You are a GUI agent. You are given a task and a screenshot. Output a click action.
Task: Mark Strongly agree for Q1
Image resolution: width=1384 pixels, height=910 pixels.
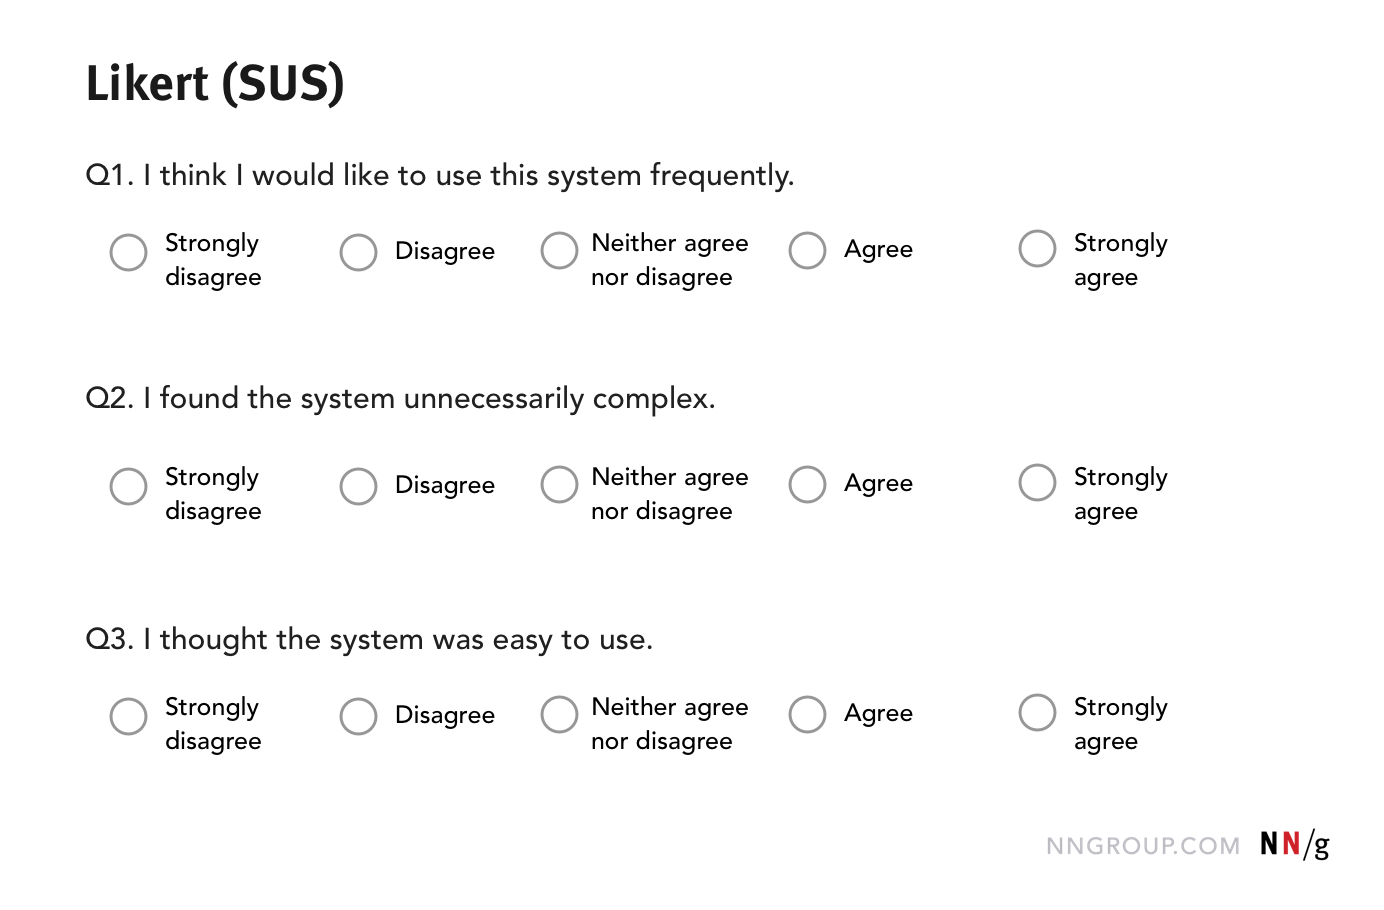(1037, 249)
